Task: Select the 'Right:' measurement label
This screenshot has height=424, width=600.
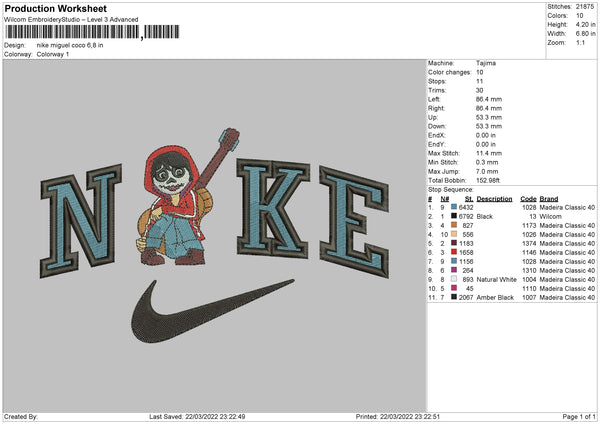Action: click(437, 108)
